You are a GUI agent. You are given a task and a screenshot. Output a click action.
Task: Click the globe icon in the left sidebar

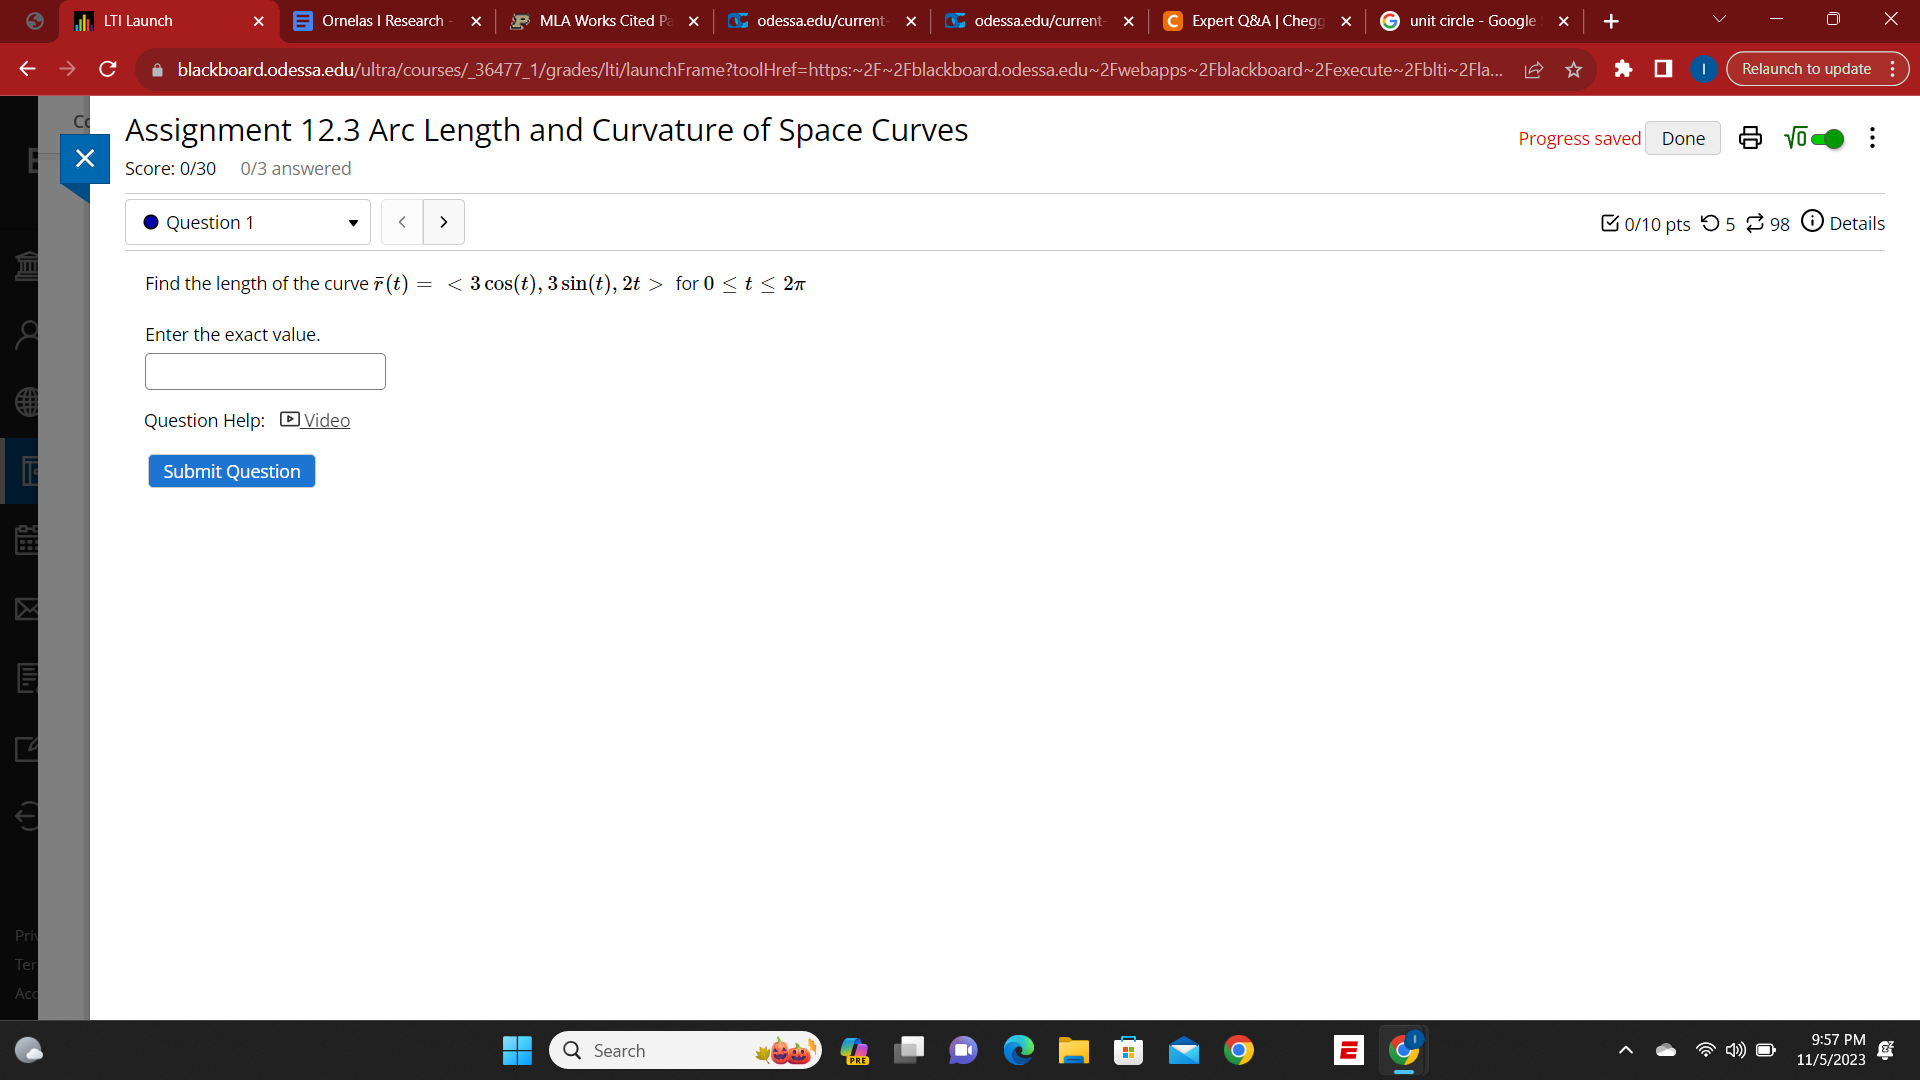point(27,403)
